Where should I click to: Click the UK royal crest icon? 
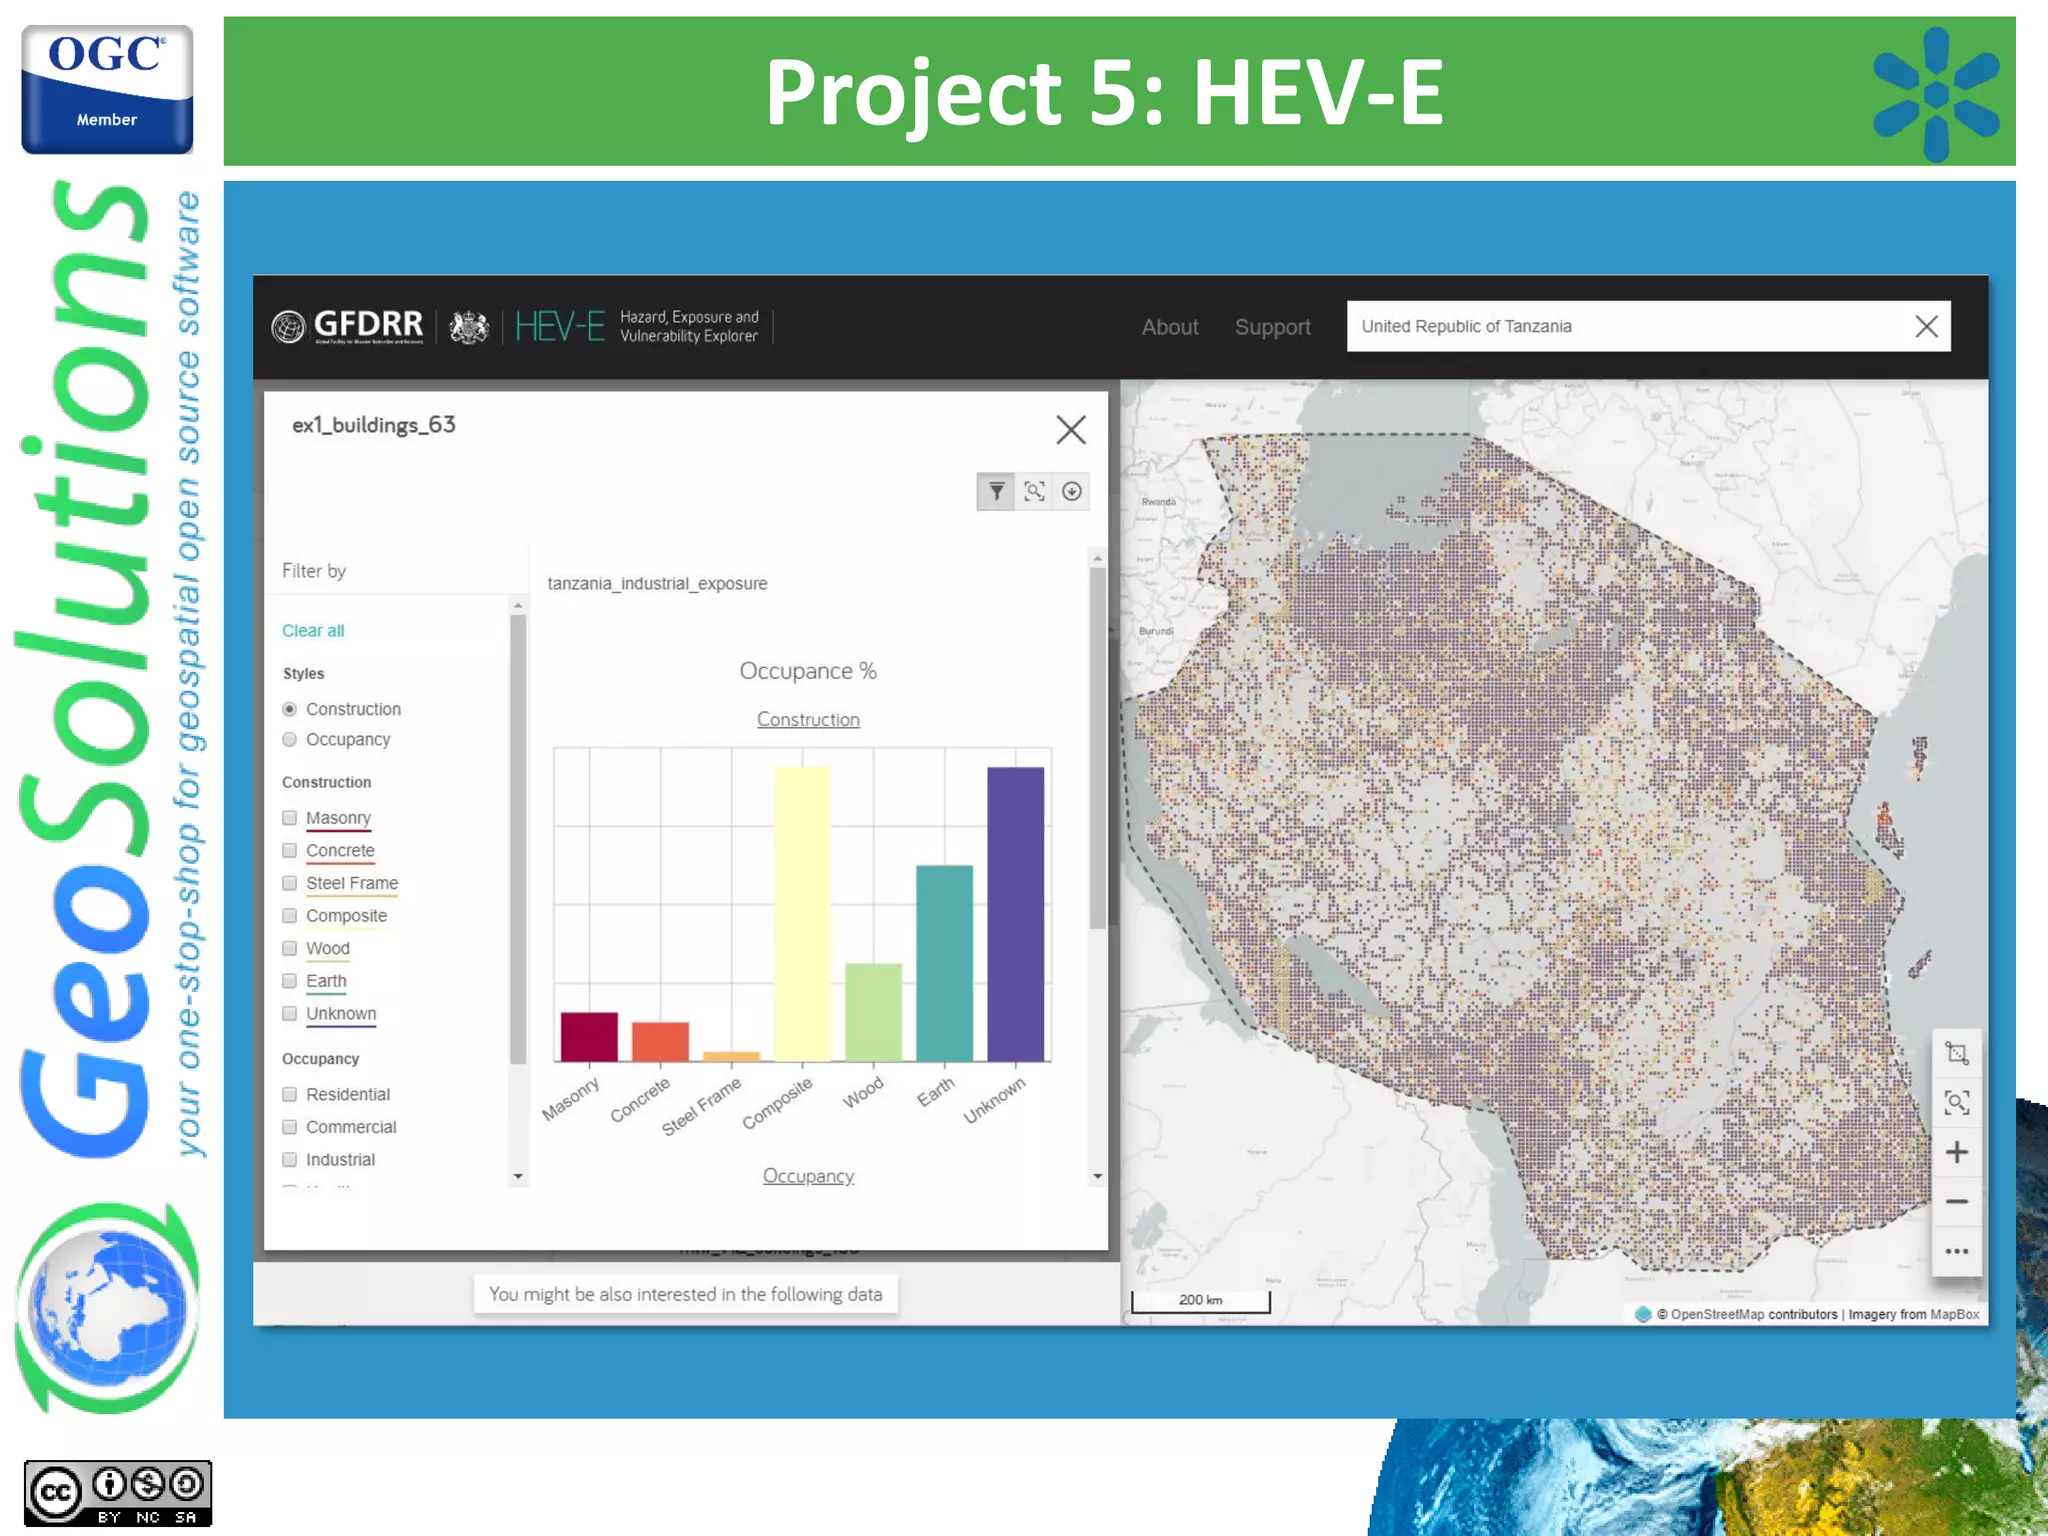pos(468,326)
